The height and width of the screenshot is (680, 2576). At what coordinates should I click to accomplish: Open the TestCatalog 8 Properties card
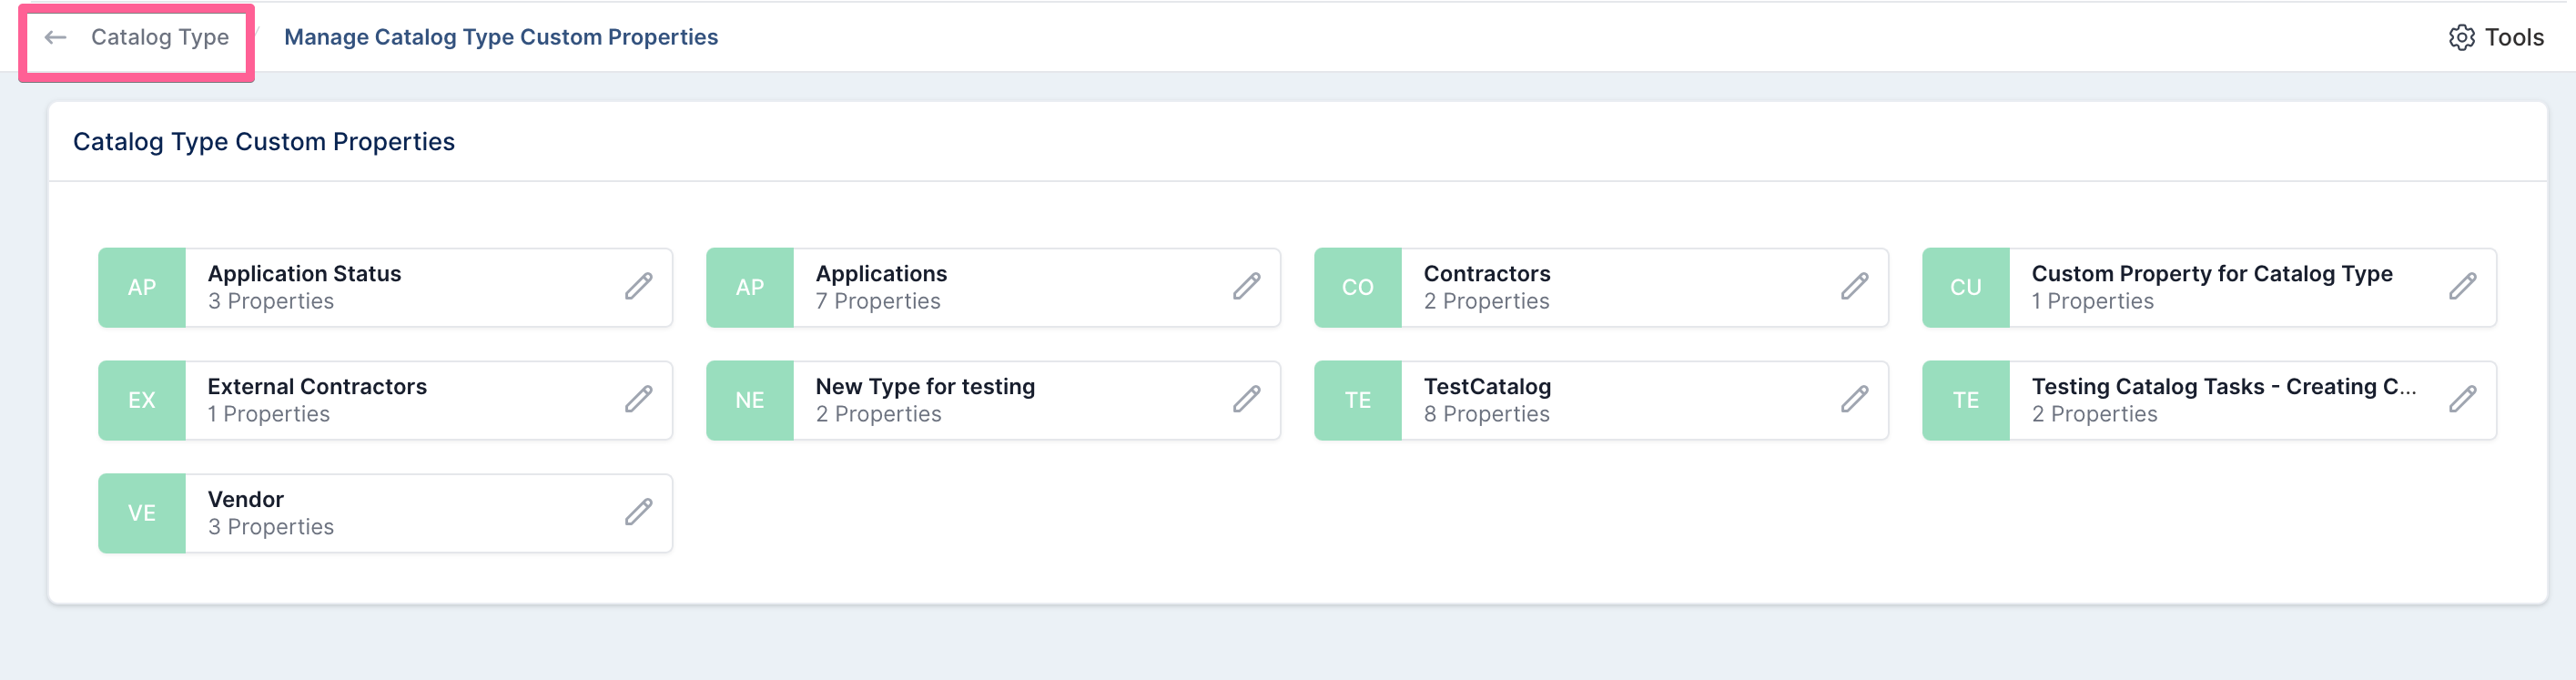point(1601,400)
